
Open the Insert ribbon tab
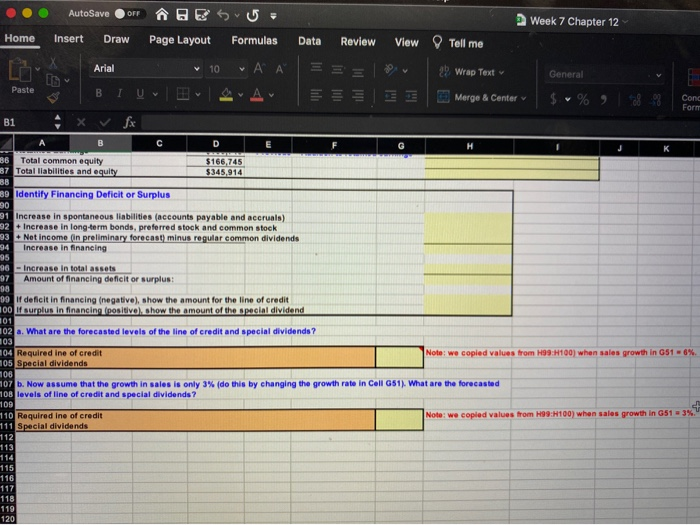click(68, 39)
